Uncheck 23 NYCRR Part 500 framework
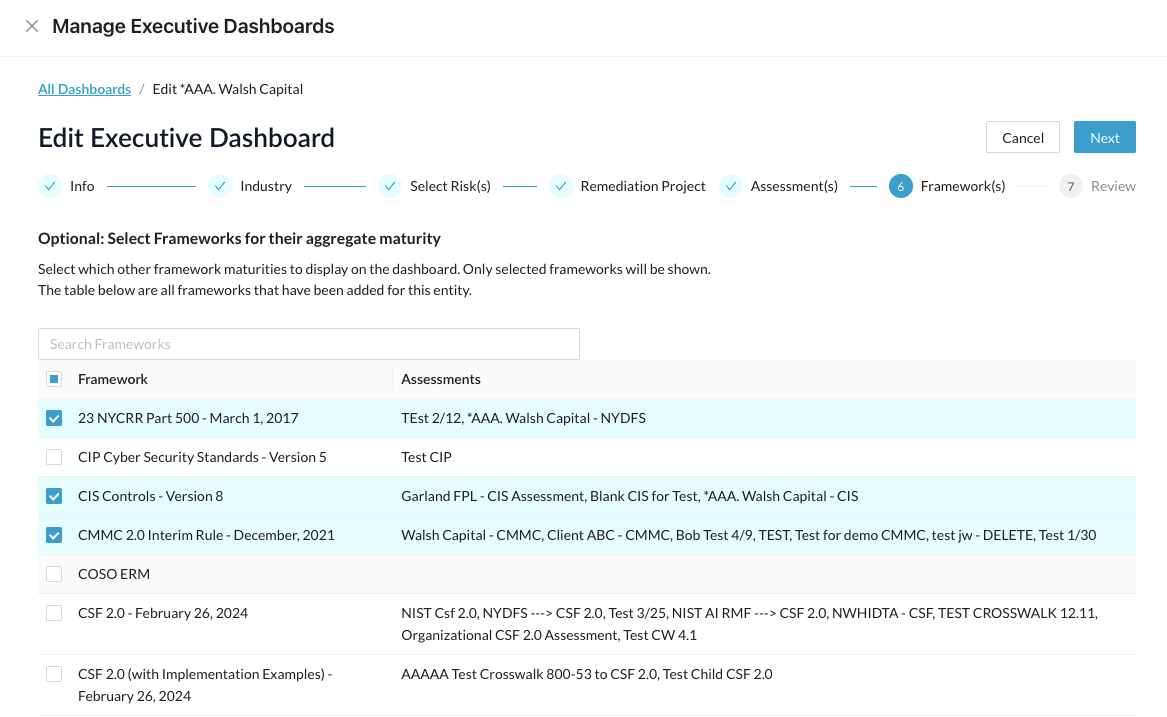 tap(54, 418)
